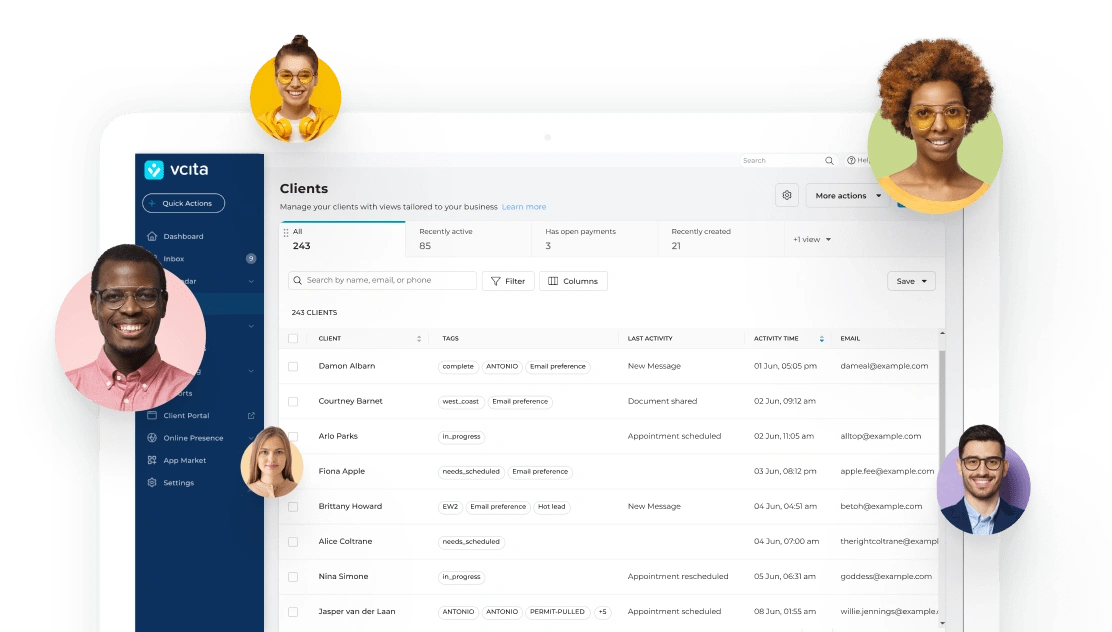Check the checkbox for Damon Albarn's row

(292, 366)
